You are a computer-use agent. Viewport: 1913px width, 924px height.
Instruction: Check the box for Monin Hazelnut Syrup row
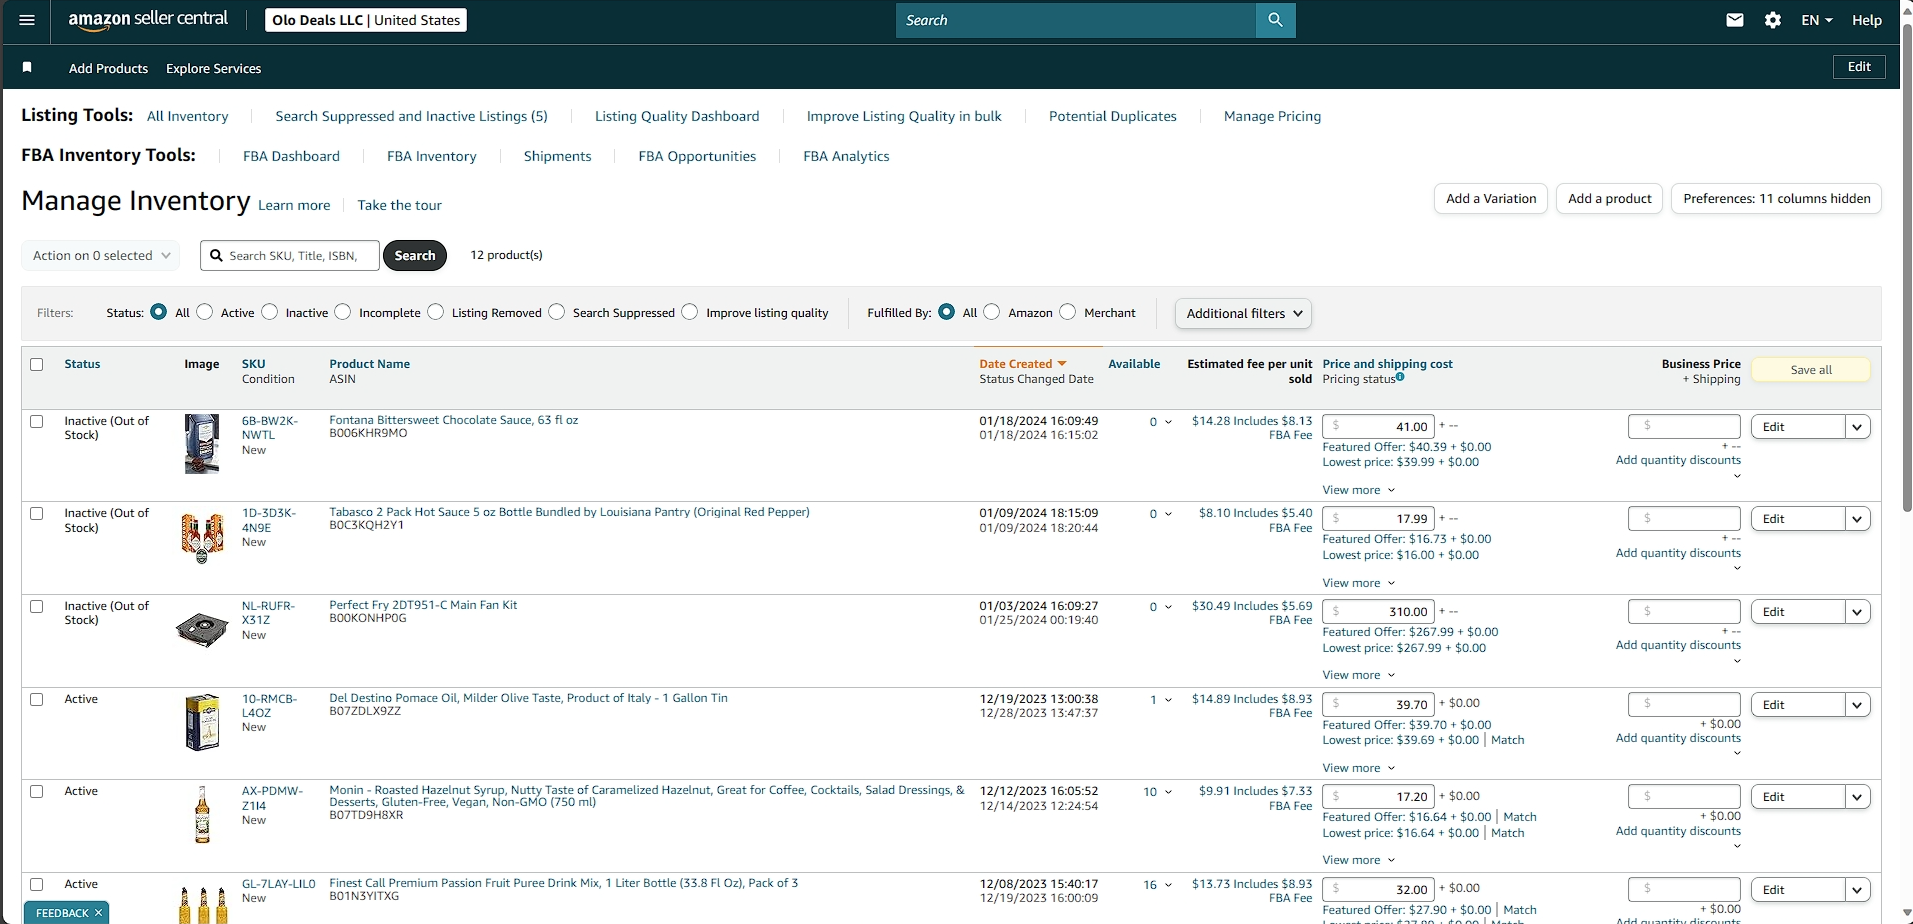click(x=37, y=792)
